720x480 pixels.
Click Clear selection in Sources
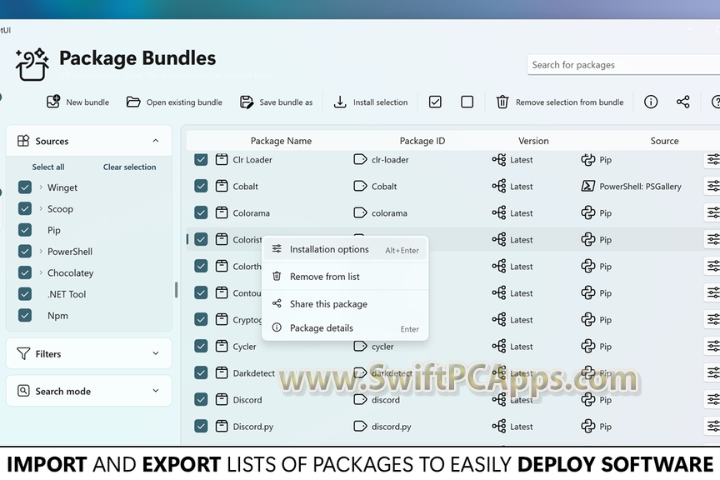(129, 167)
